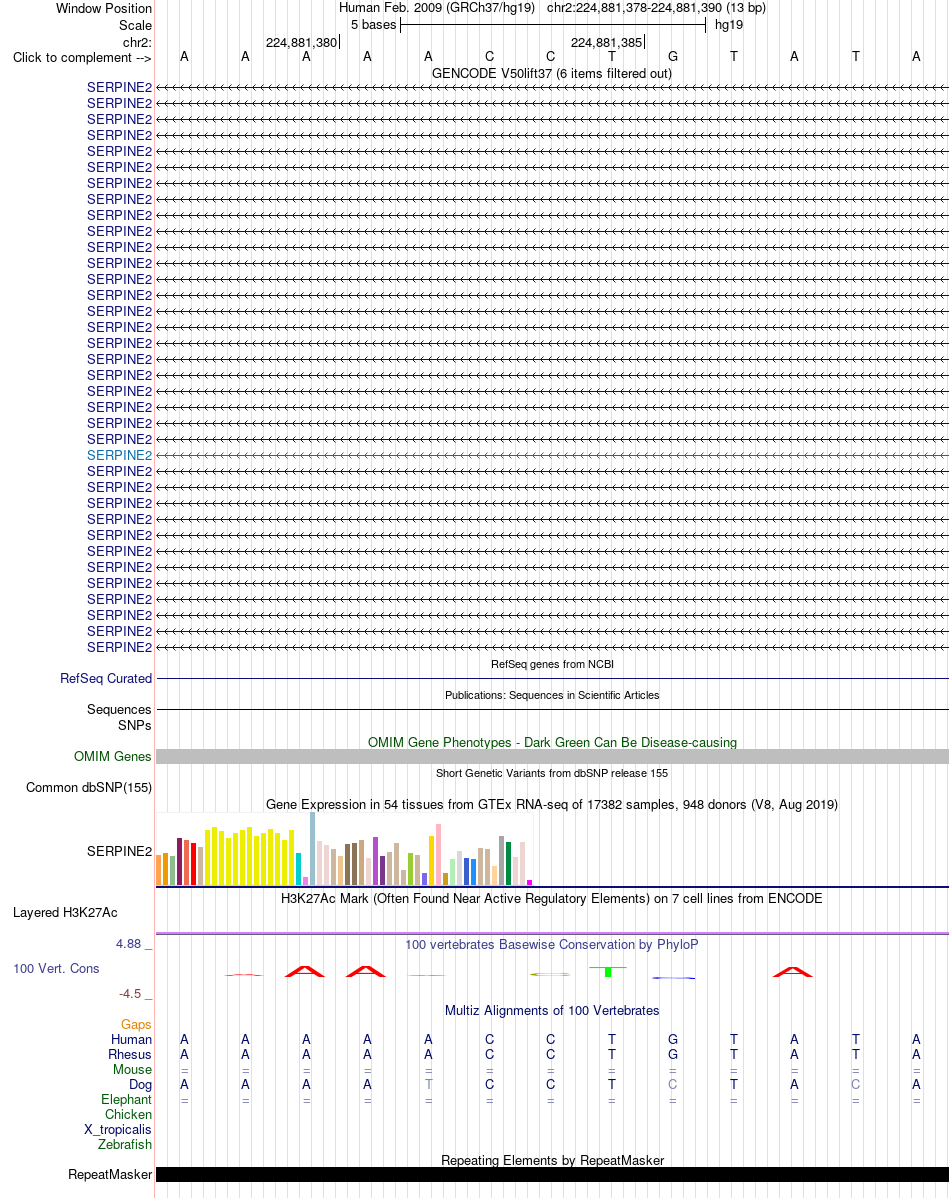Click the RepeatMasker track label
The width and height of the screenshot is (950, 1198).
coord(110,1174)
